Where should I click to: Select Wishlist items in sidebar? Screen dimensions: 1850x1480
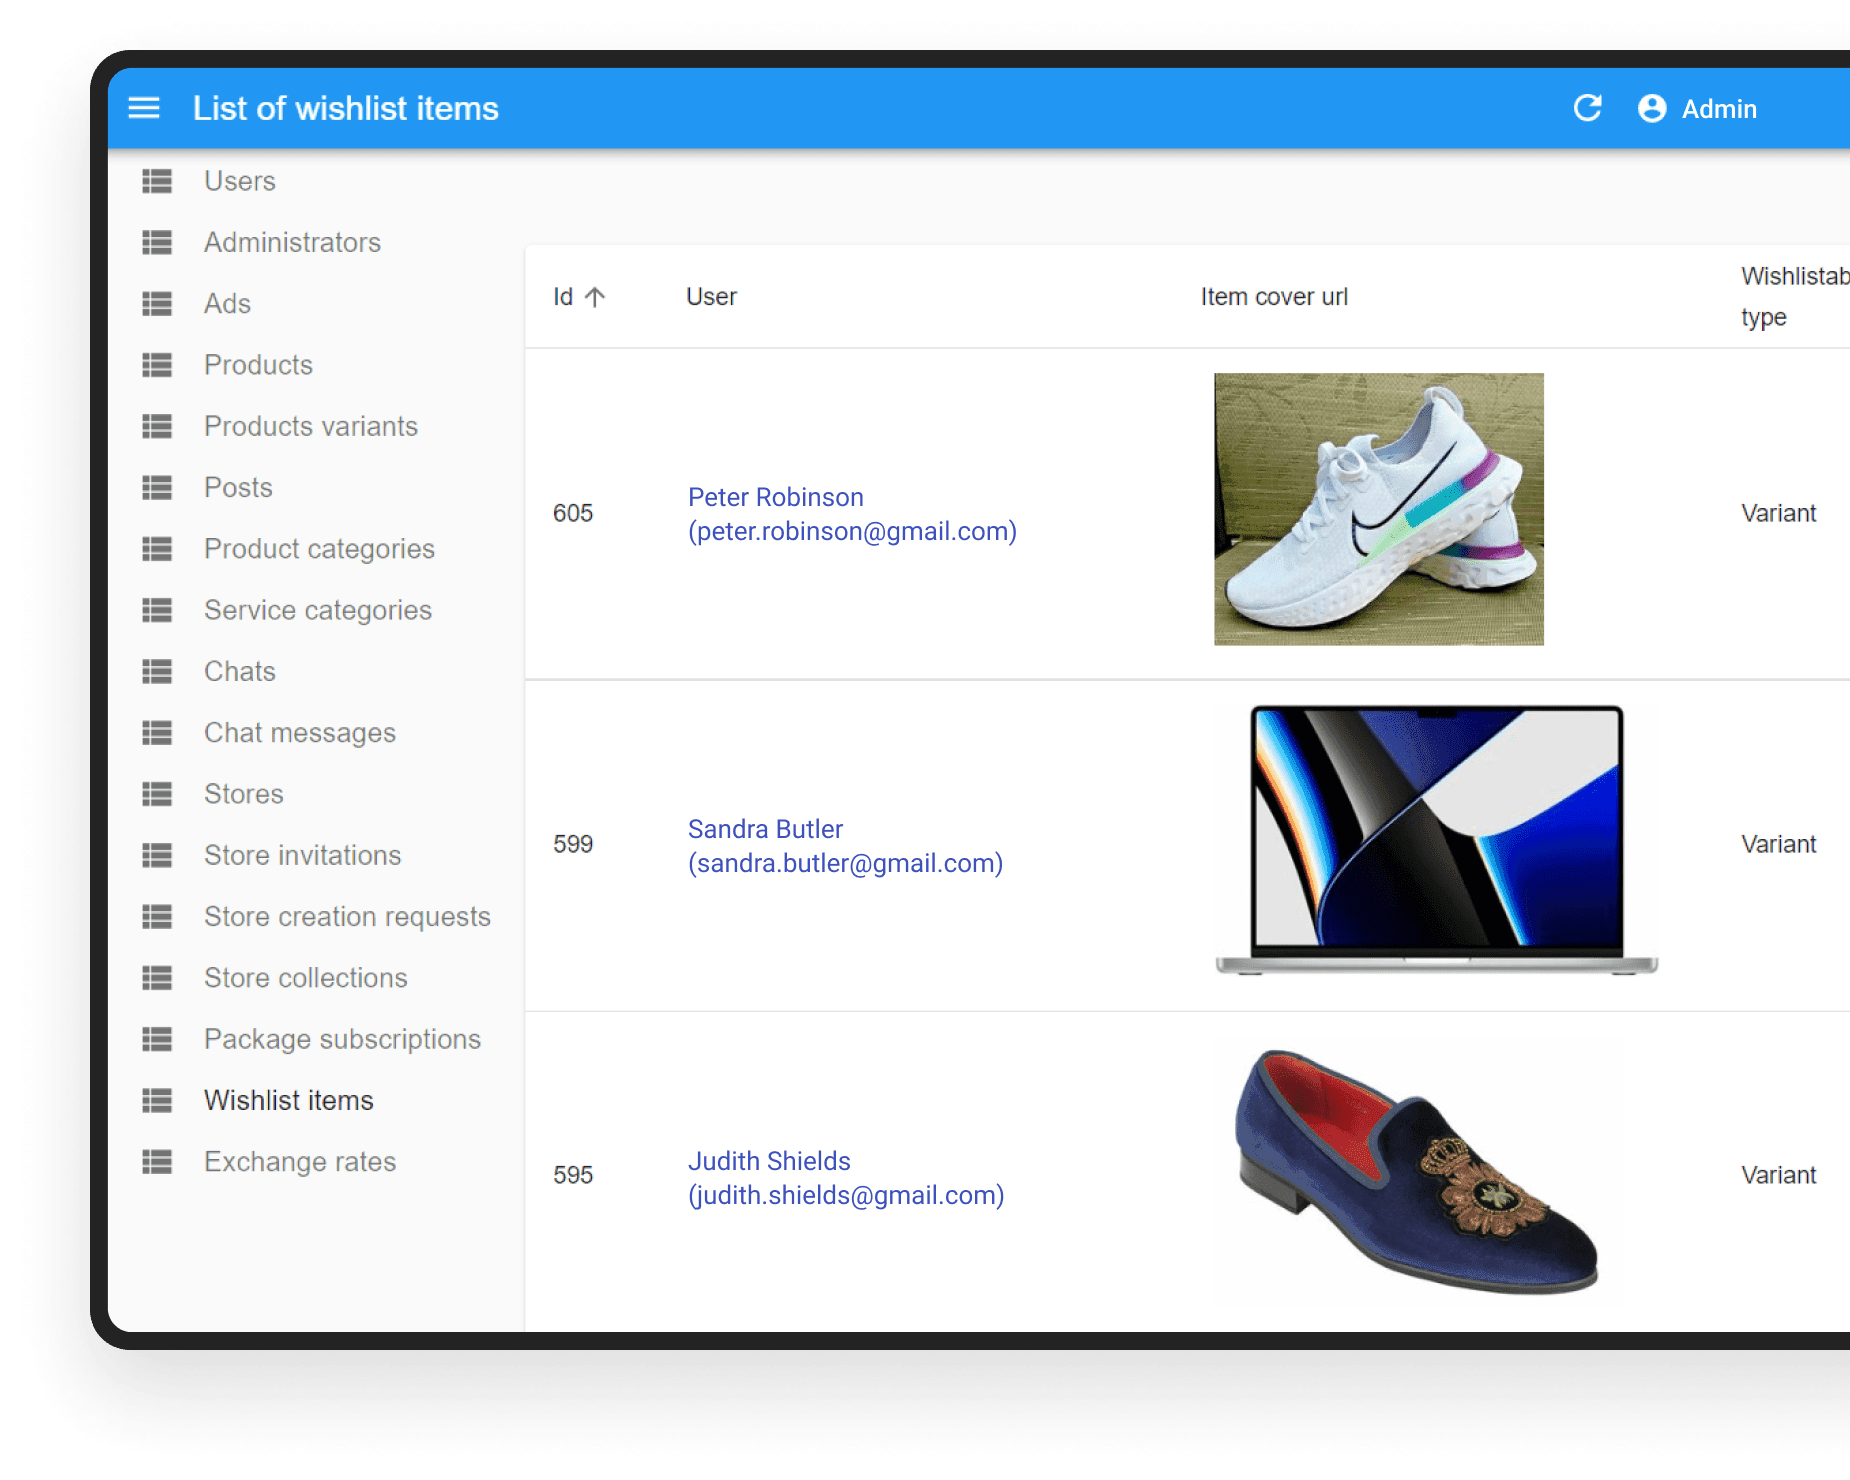pyautogui.click(x=288, y=1100)
